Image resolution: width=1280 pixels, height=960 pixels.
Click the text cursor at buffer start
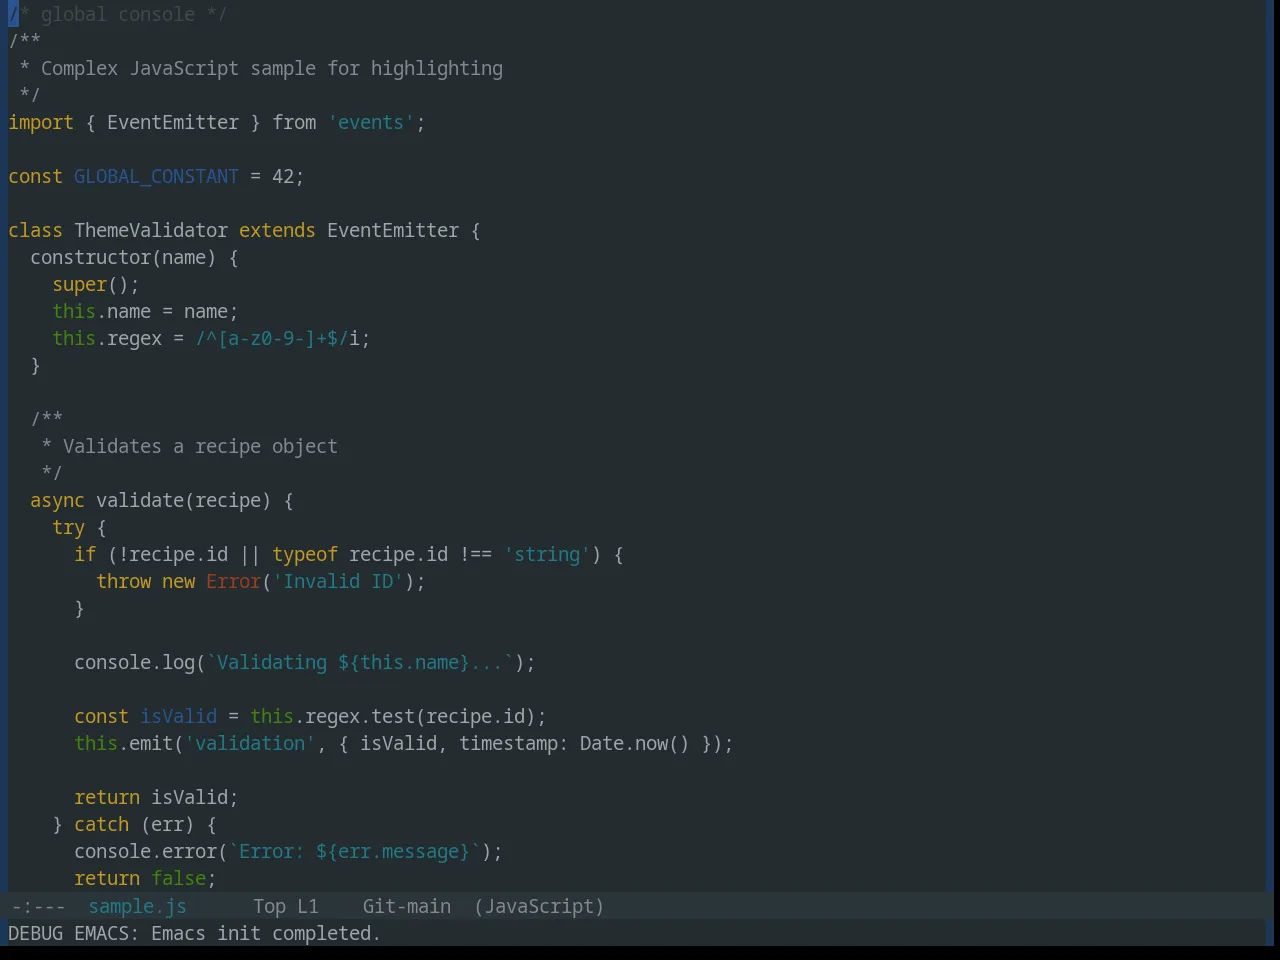click(x=13, y=14)
